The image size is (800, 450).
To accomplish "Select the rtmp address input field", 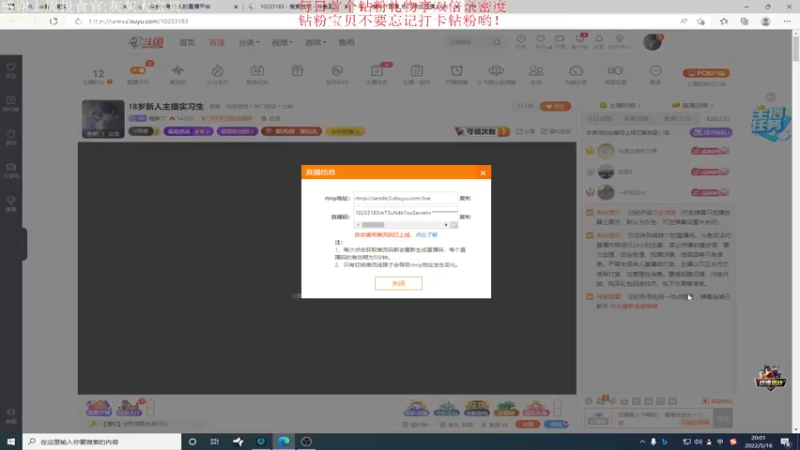I will click(406, 198).
